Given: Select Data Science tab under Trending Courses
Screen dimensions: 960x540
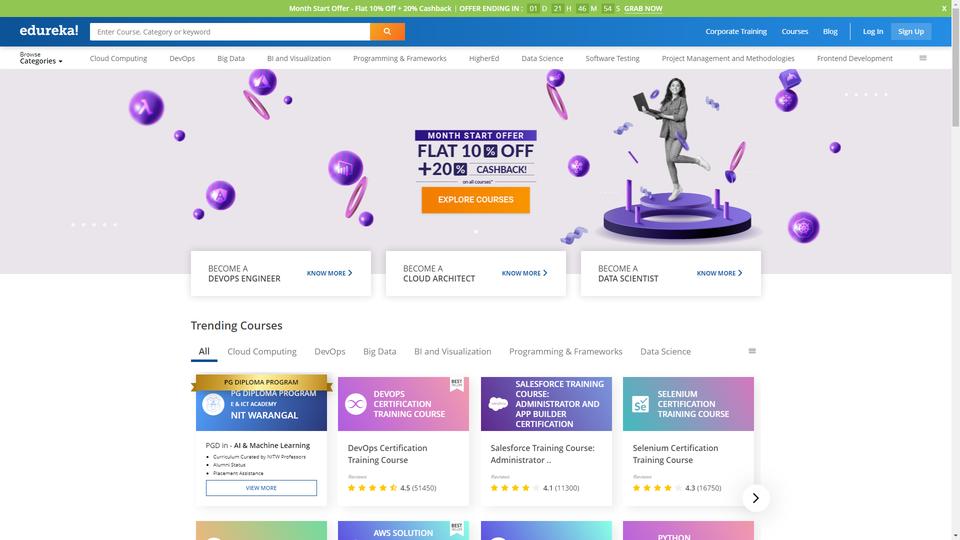Looking at the screenshot, I should pos(666,351).
